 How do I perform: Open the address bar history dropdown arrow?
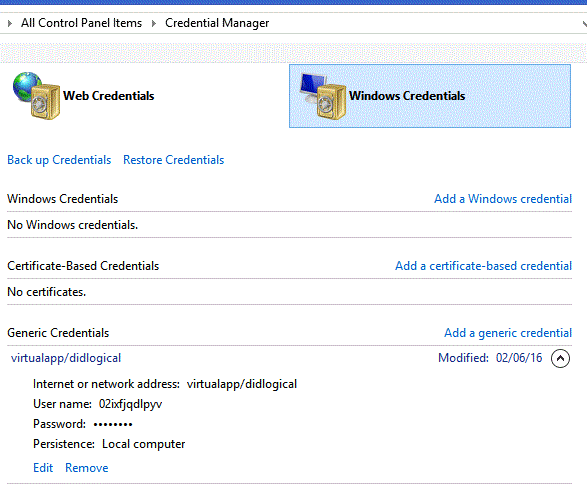(x=584, y=24)
